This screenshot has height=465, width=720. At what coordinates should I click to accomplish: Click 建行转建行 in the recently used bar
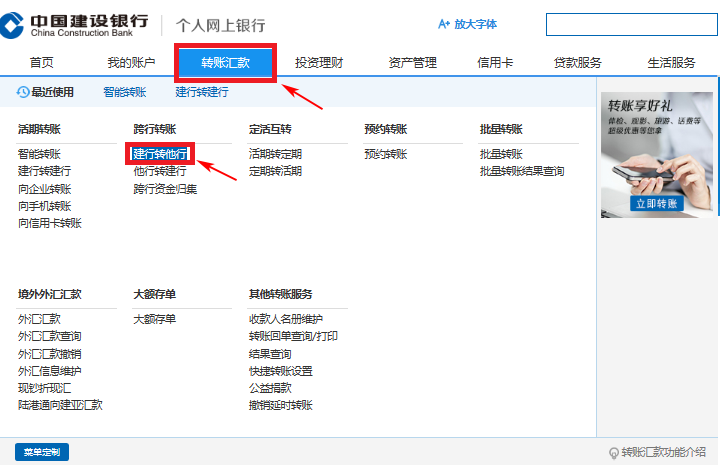click(202, 92)
